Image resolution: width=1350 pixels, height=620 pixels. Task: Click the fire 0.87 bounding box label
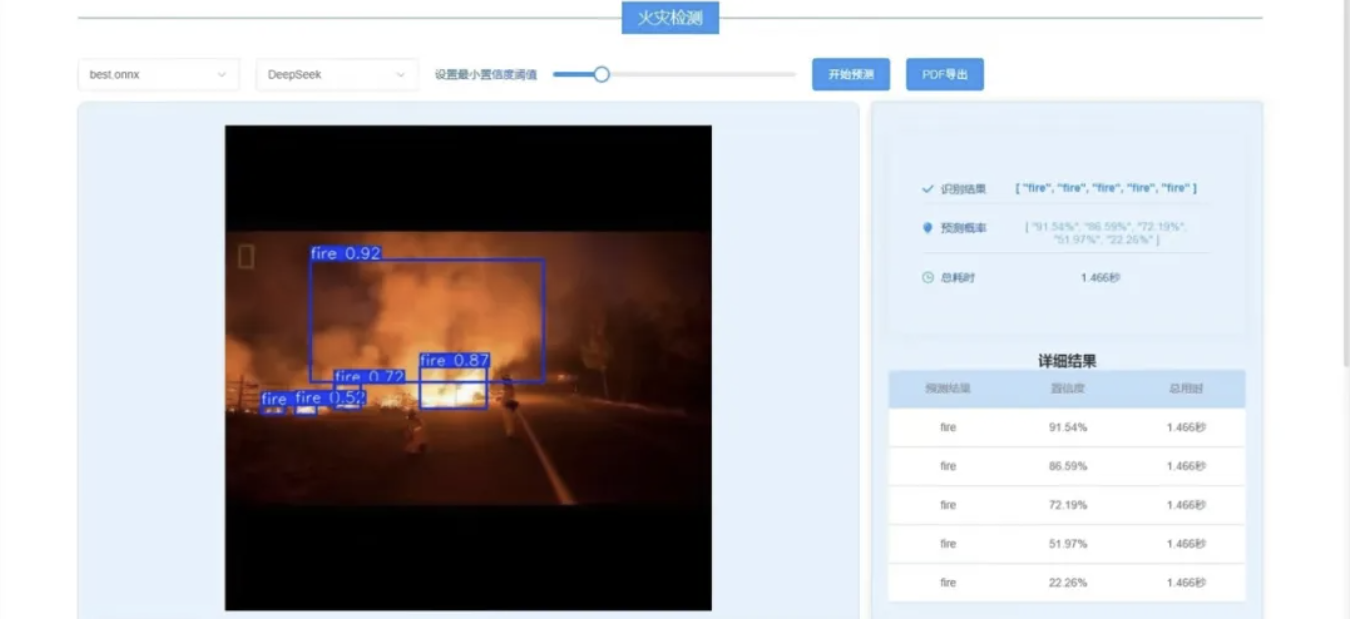point(454,360)
